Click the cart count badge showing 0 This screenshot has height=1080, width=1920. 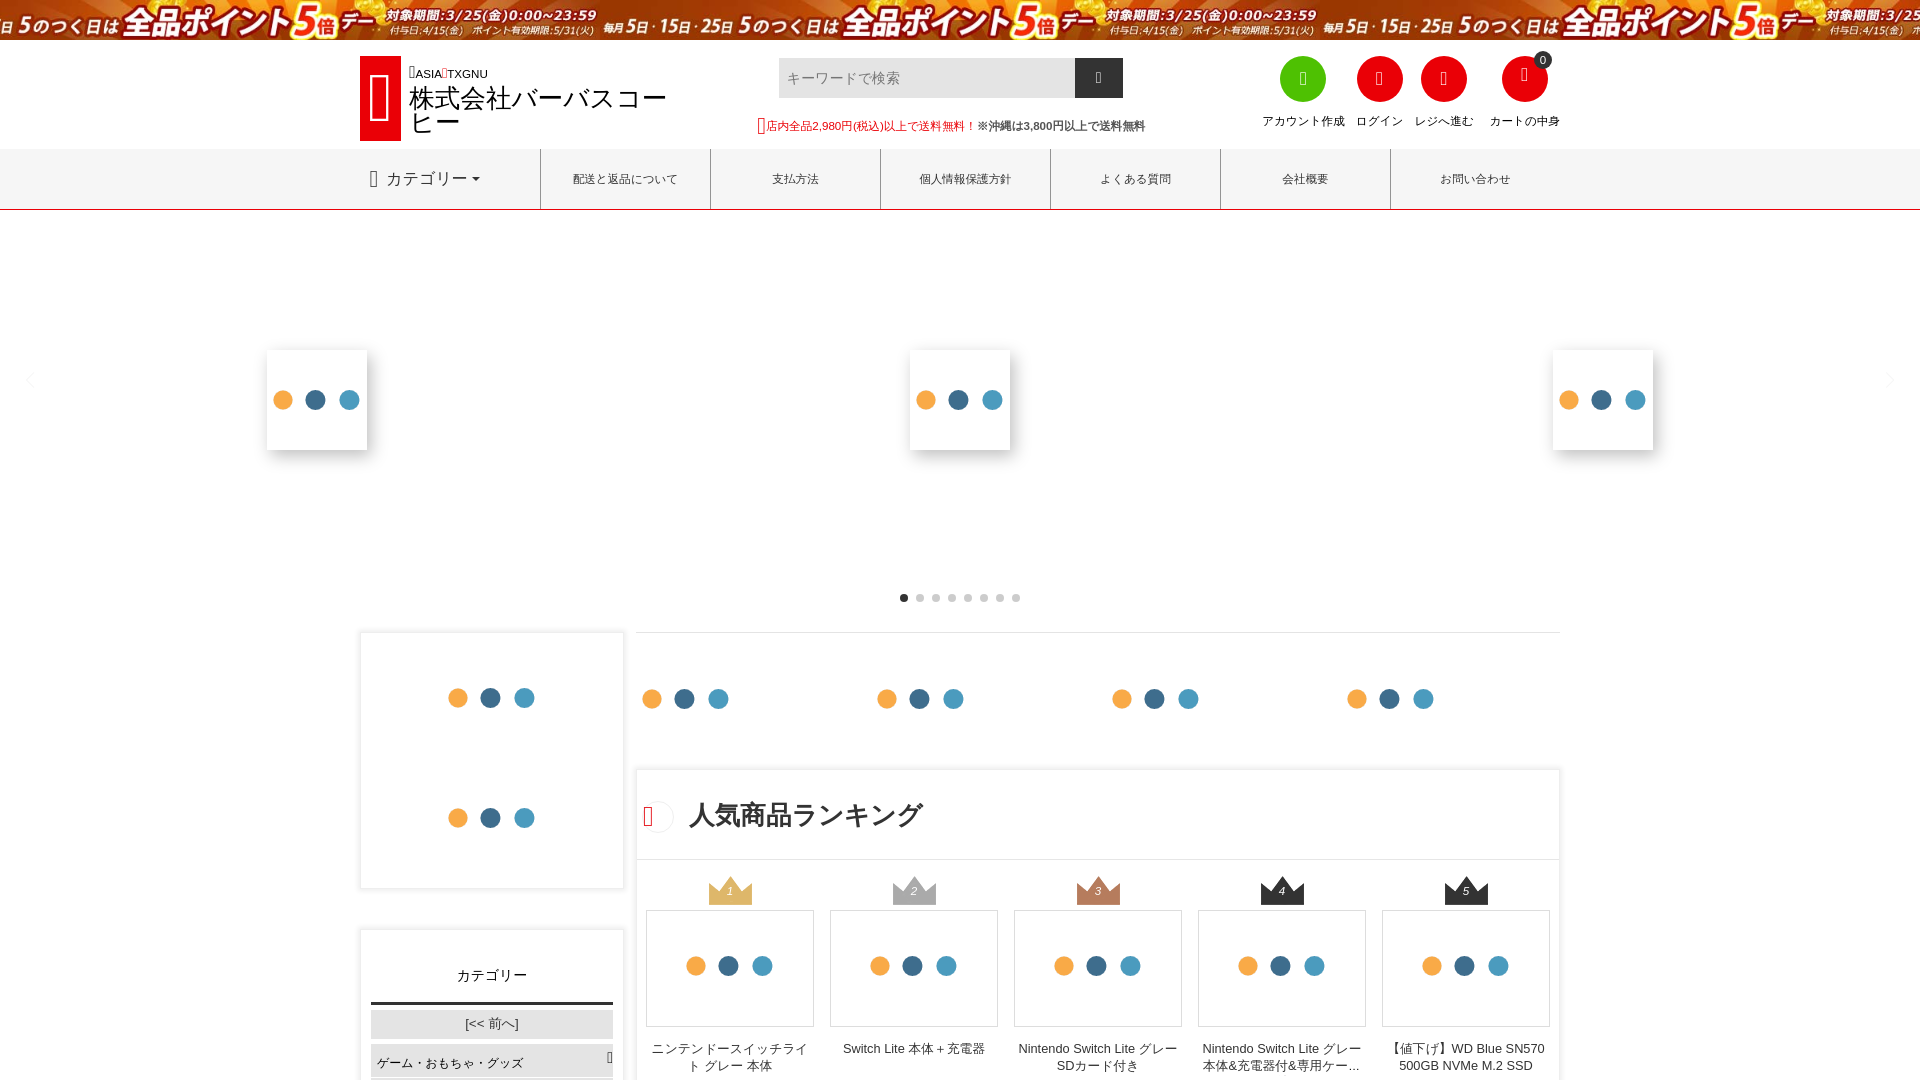coord(1543,60)
